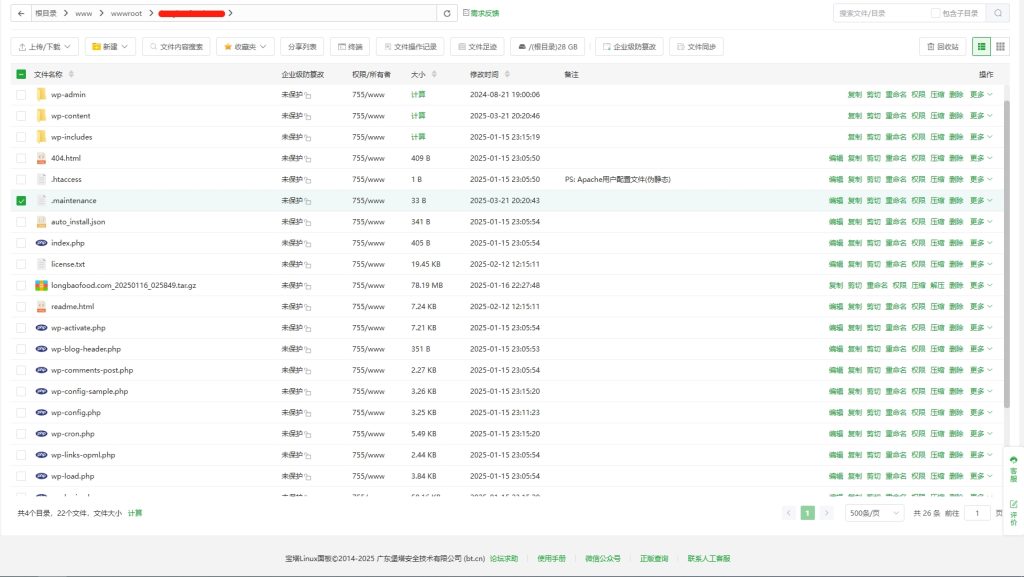Click lock icon in wp-admin protection column
The width and height of the screenshot is (1024, 577).
pyautogui.click(x=308, y=95)
